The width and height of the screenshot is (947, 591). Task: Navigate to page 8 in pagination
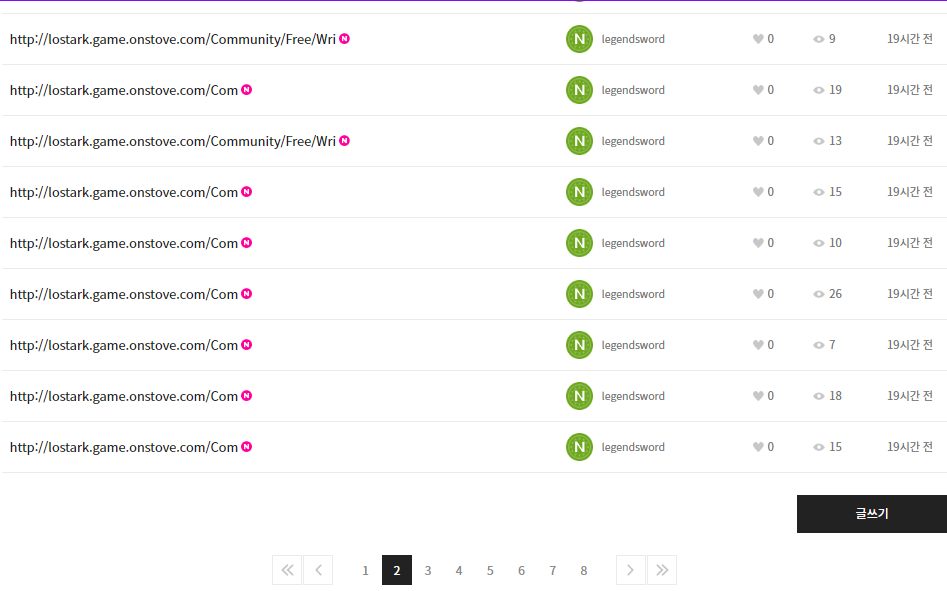coord(584,570)
